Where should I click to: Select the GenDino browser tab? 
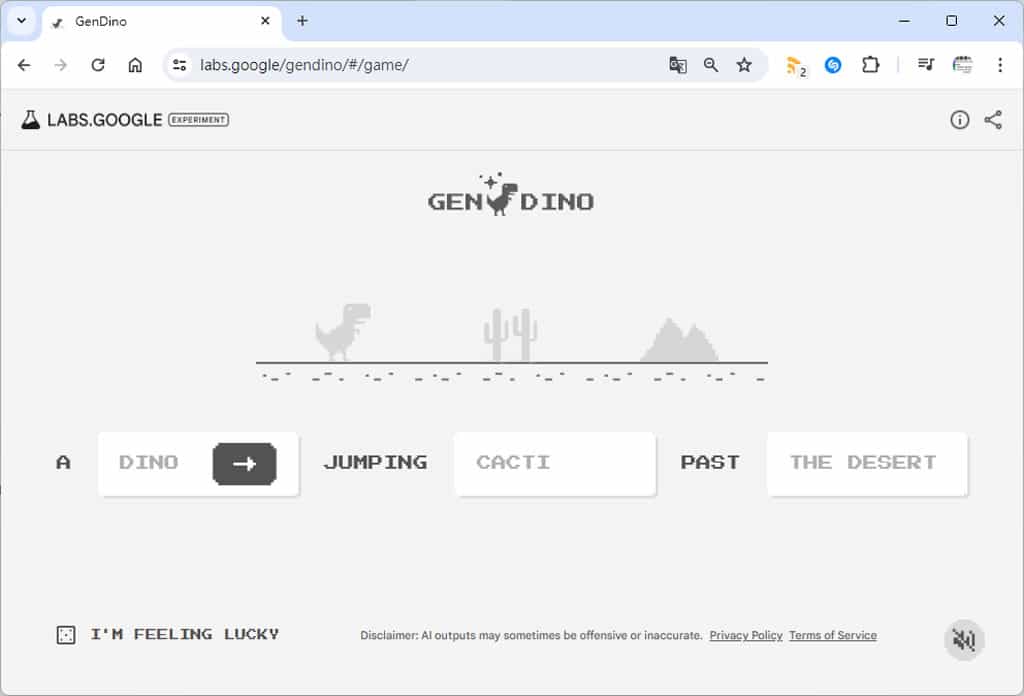click(x=161, y=22)
